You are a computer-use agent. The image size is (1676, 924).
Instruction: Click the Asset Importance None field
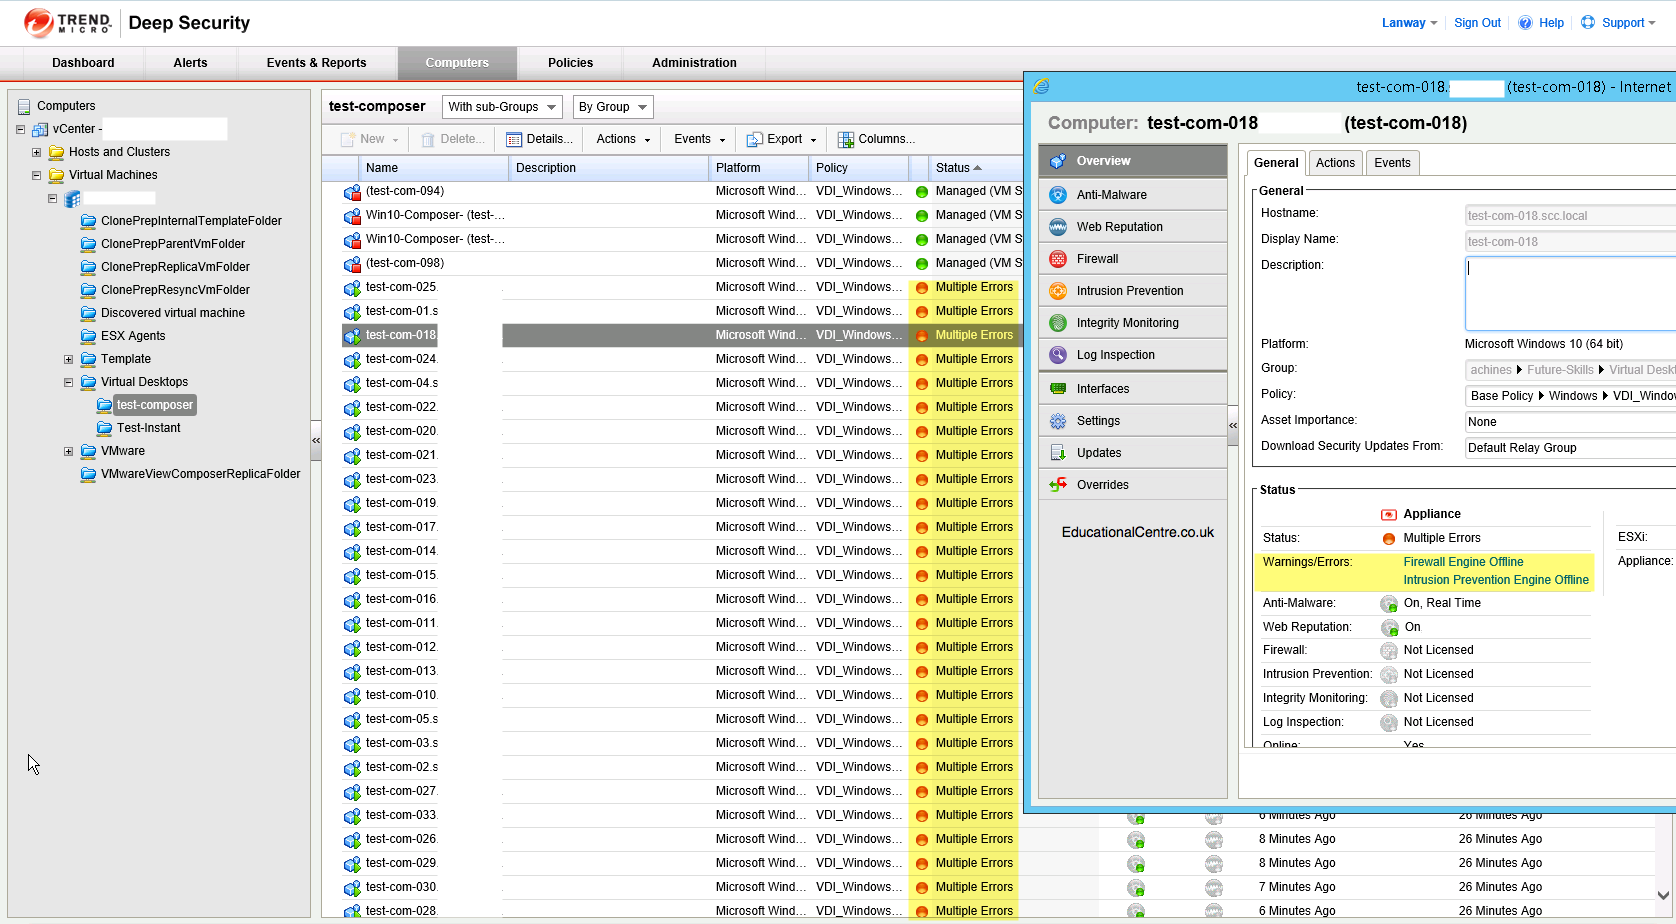pos(1570,422)
